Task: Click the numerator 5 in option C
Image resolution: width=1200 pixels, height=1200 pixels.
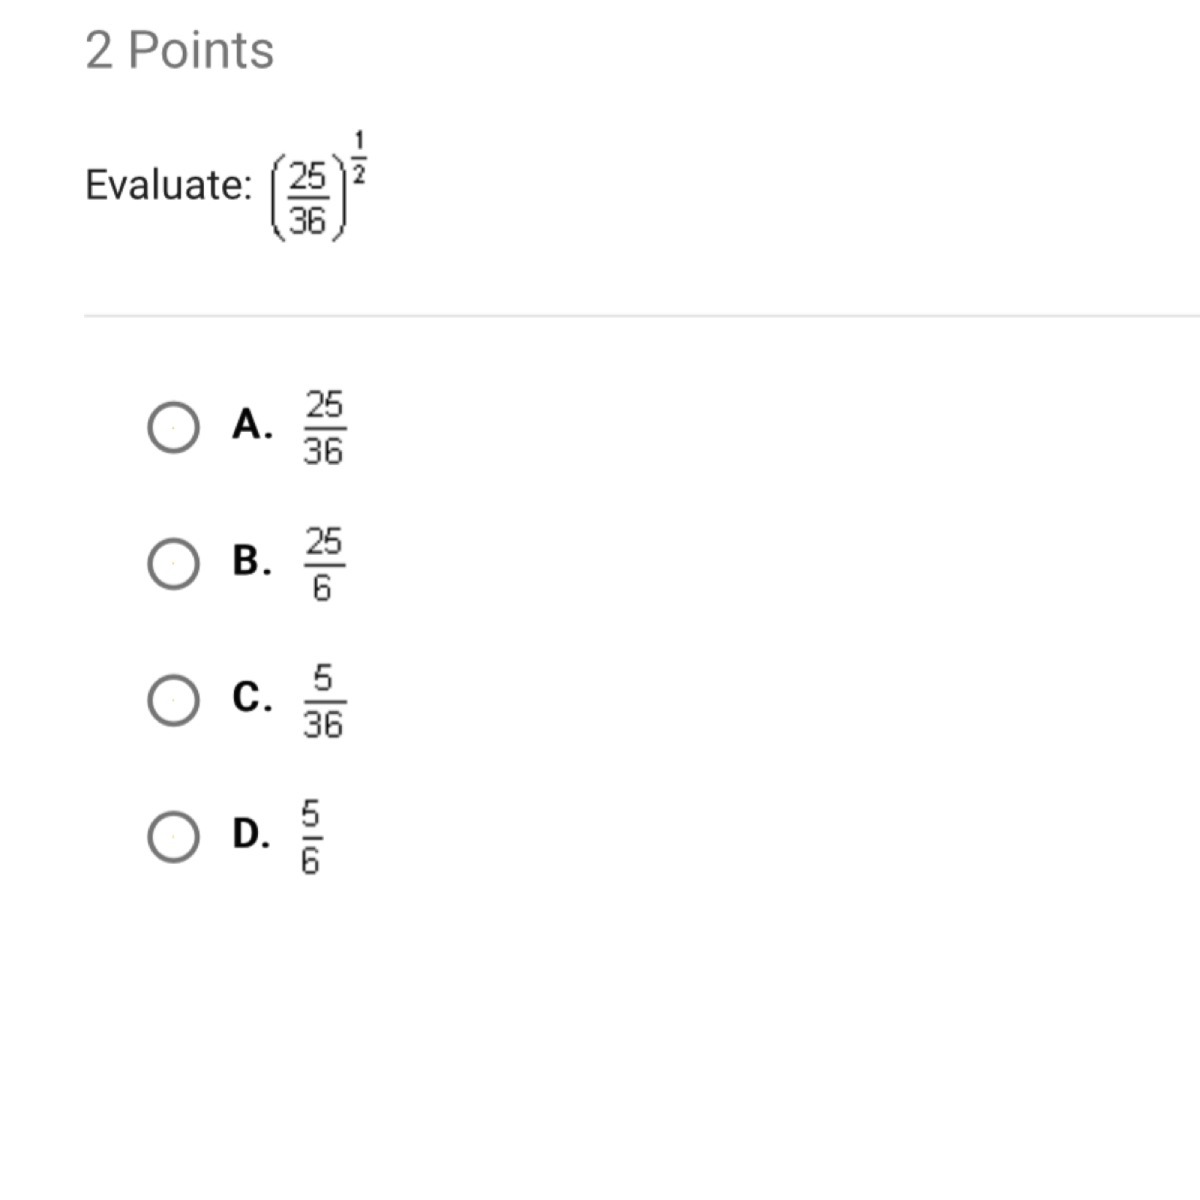Action: 323,679
